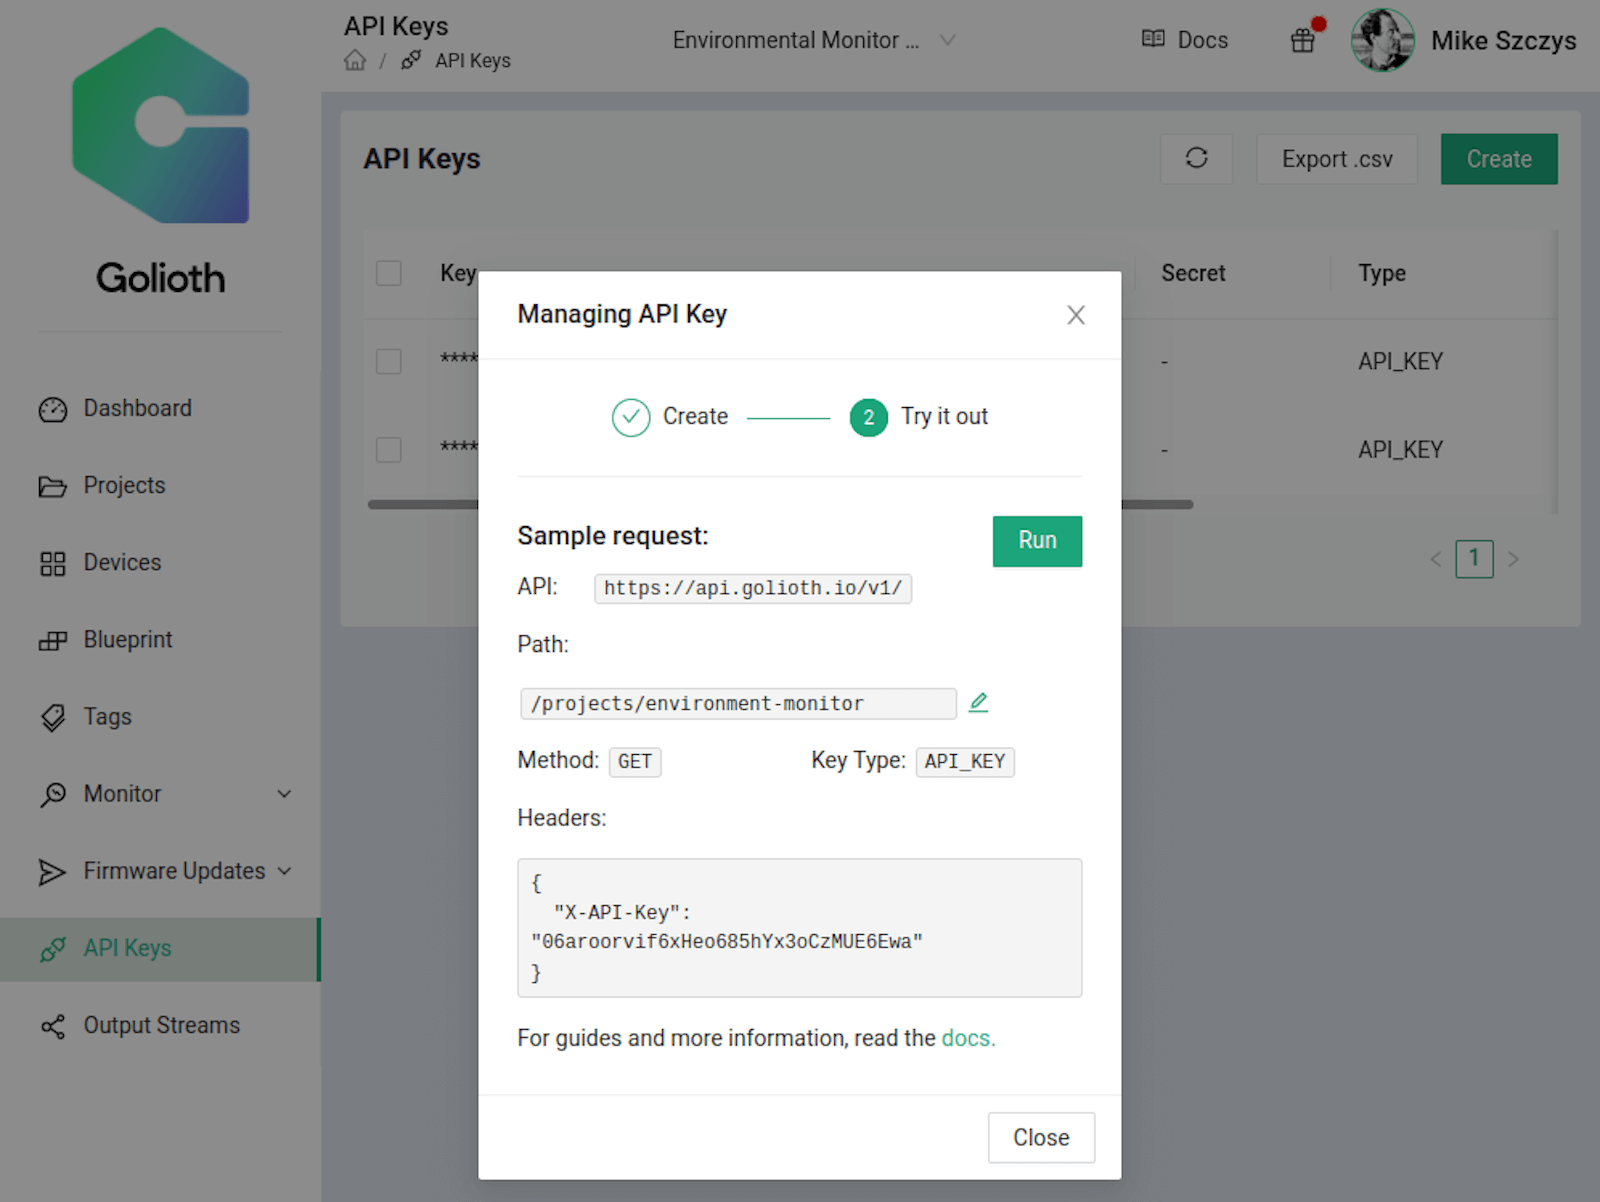1600x1202 pixels.
Task: Run the sample request
Action: pyautogui.click(x=1037, y=541)
